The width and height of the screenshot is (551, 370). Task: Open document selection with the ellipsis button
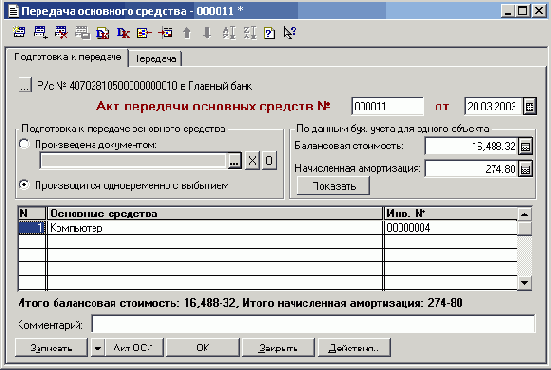click(x=234, y=161)
